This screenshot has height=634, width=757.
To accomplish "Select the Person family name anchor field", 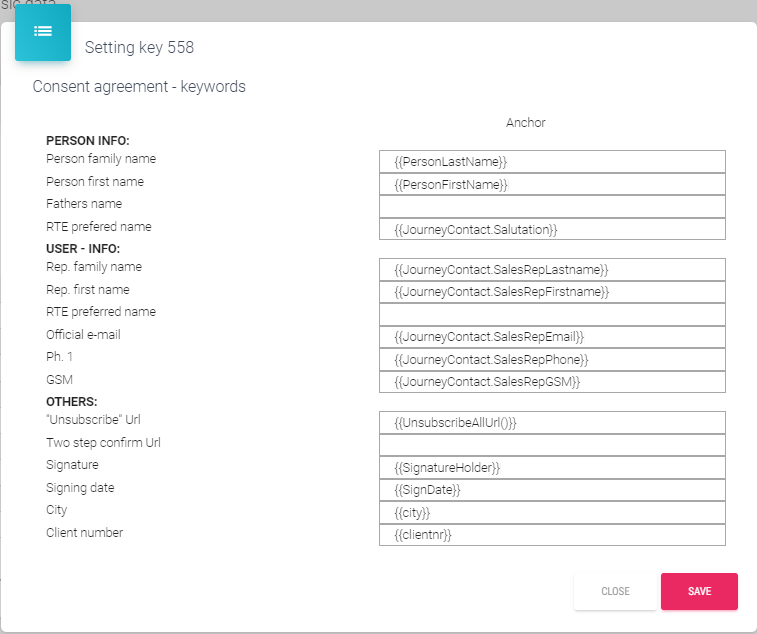I will point(552,161).
